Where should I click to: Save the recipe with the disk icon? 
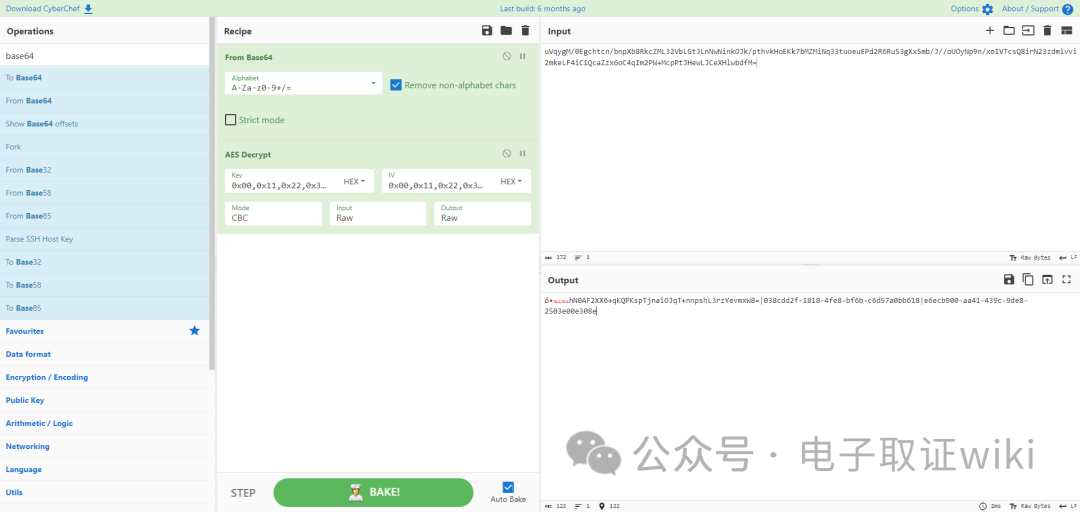click(x=487, y=30)
